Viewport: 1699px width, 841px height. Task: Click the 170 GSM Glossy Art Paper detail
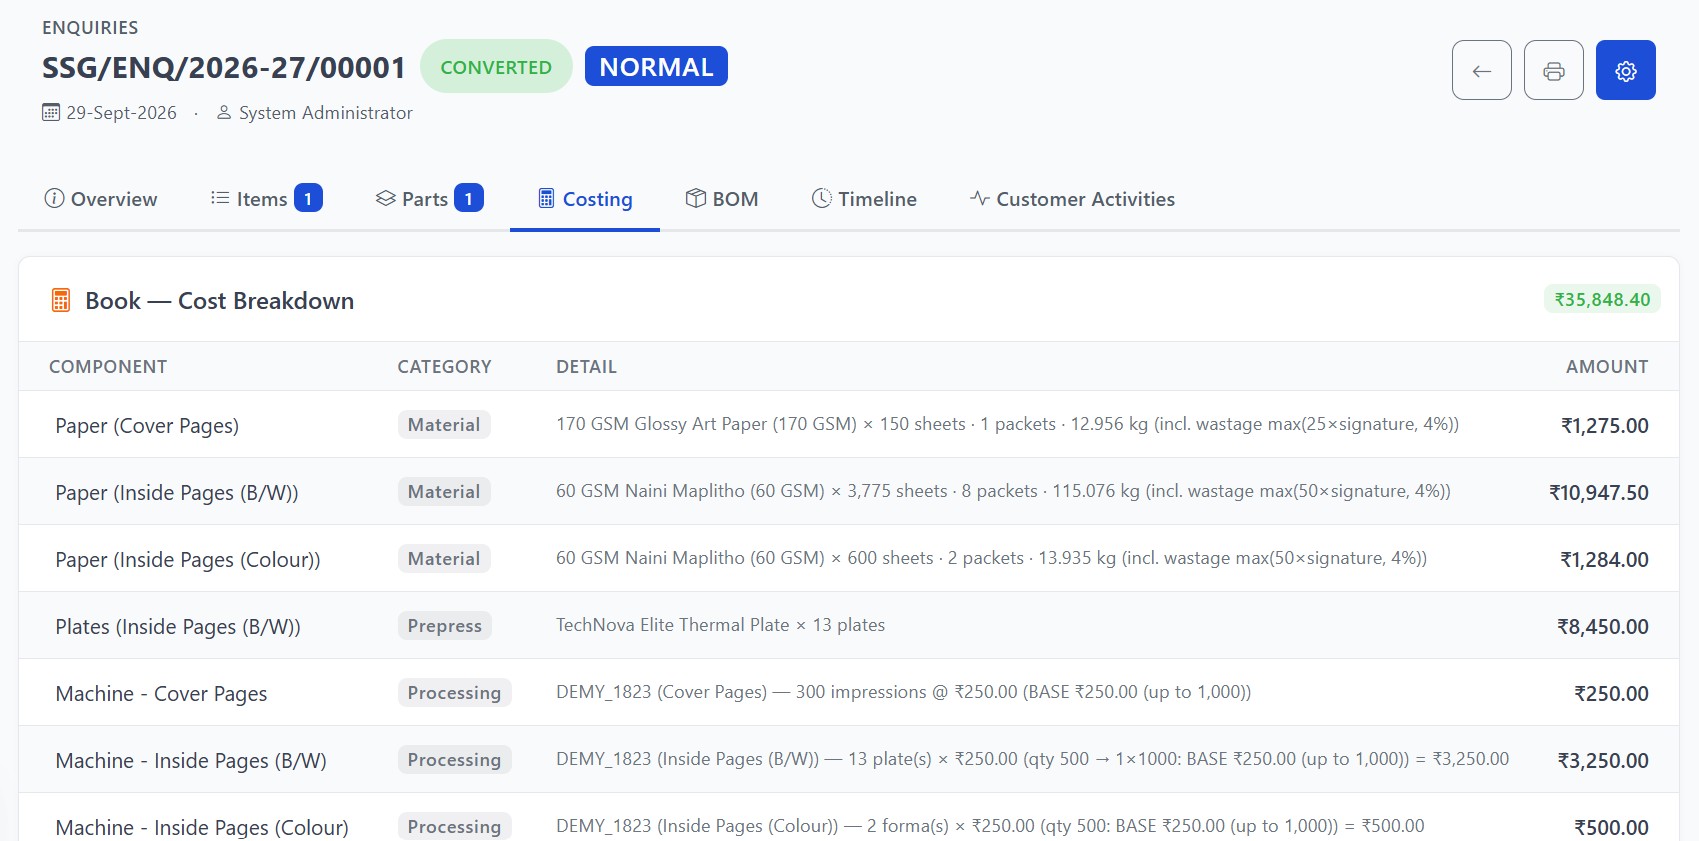1007,424
